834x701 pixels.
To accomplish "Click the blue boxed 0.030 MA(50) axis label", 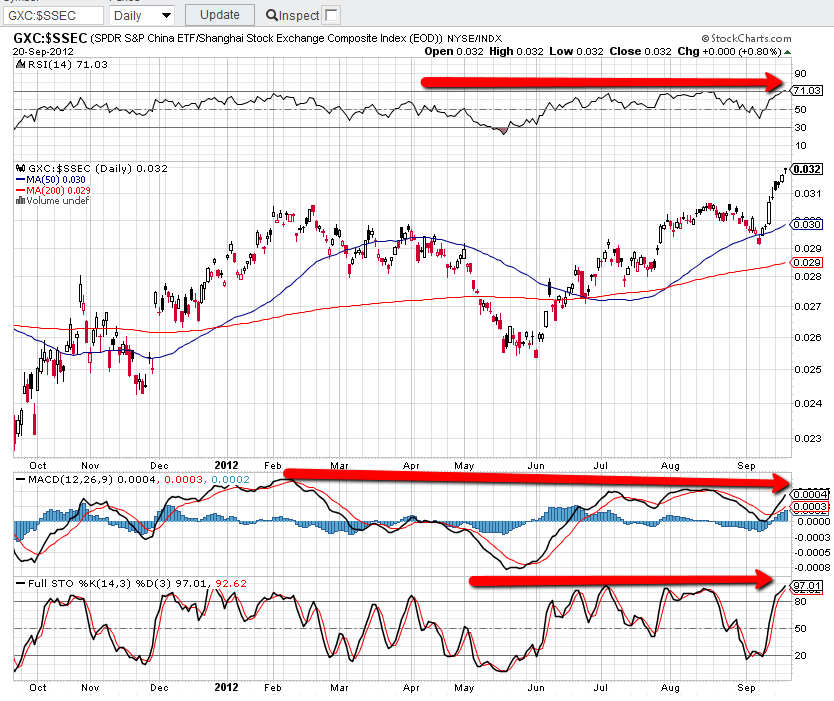I will tap(807, 224).
